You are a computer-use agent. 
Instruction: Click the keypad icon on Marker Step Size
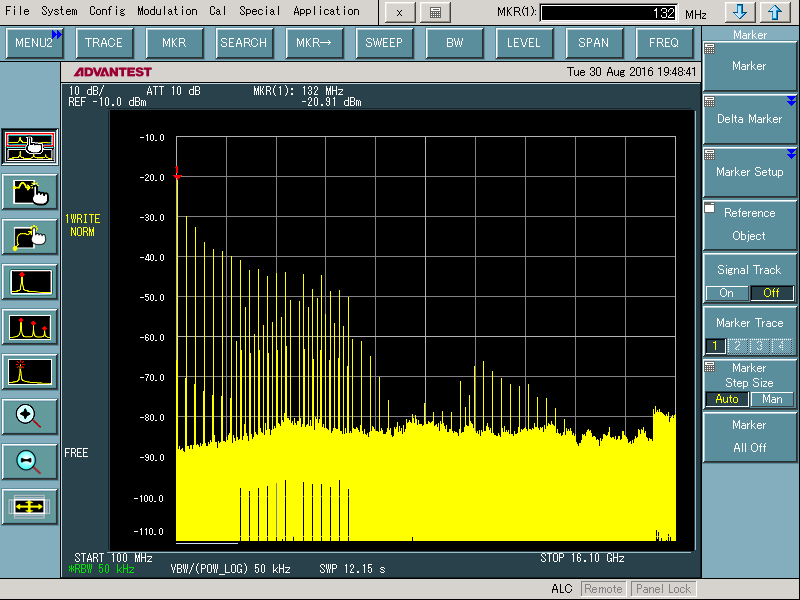710,367
